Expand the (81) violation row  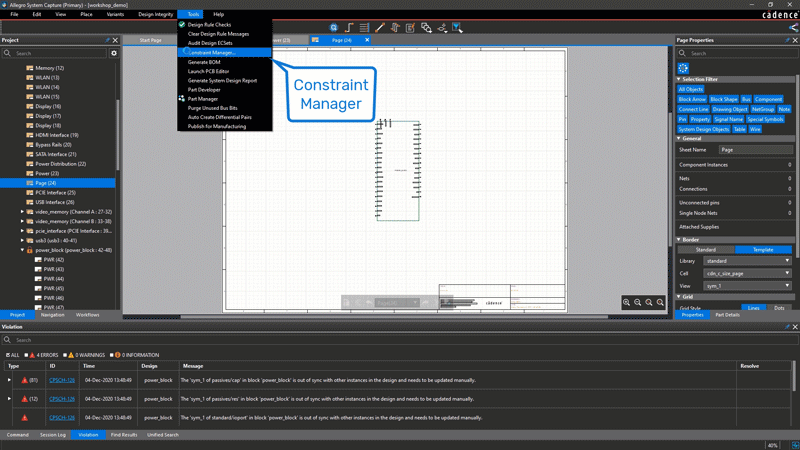pos(9,380)
